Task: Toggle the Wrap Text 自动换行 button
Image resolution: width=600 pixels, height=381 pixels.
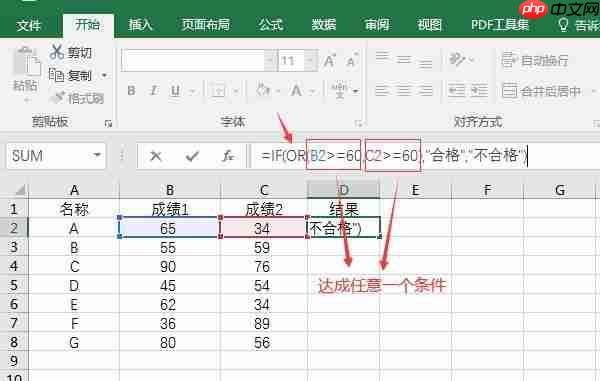Action: [x=535, y=60]
